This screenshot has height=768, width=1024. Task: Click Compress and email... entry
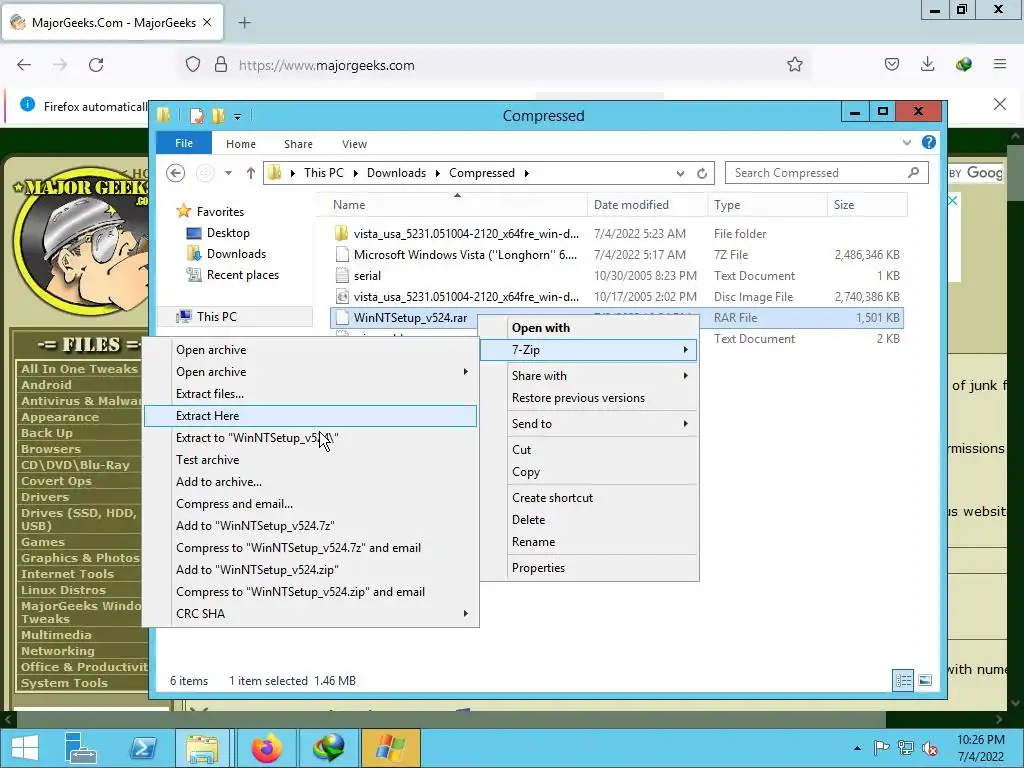click(310, 504)
